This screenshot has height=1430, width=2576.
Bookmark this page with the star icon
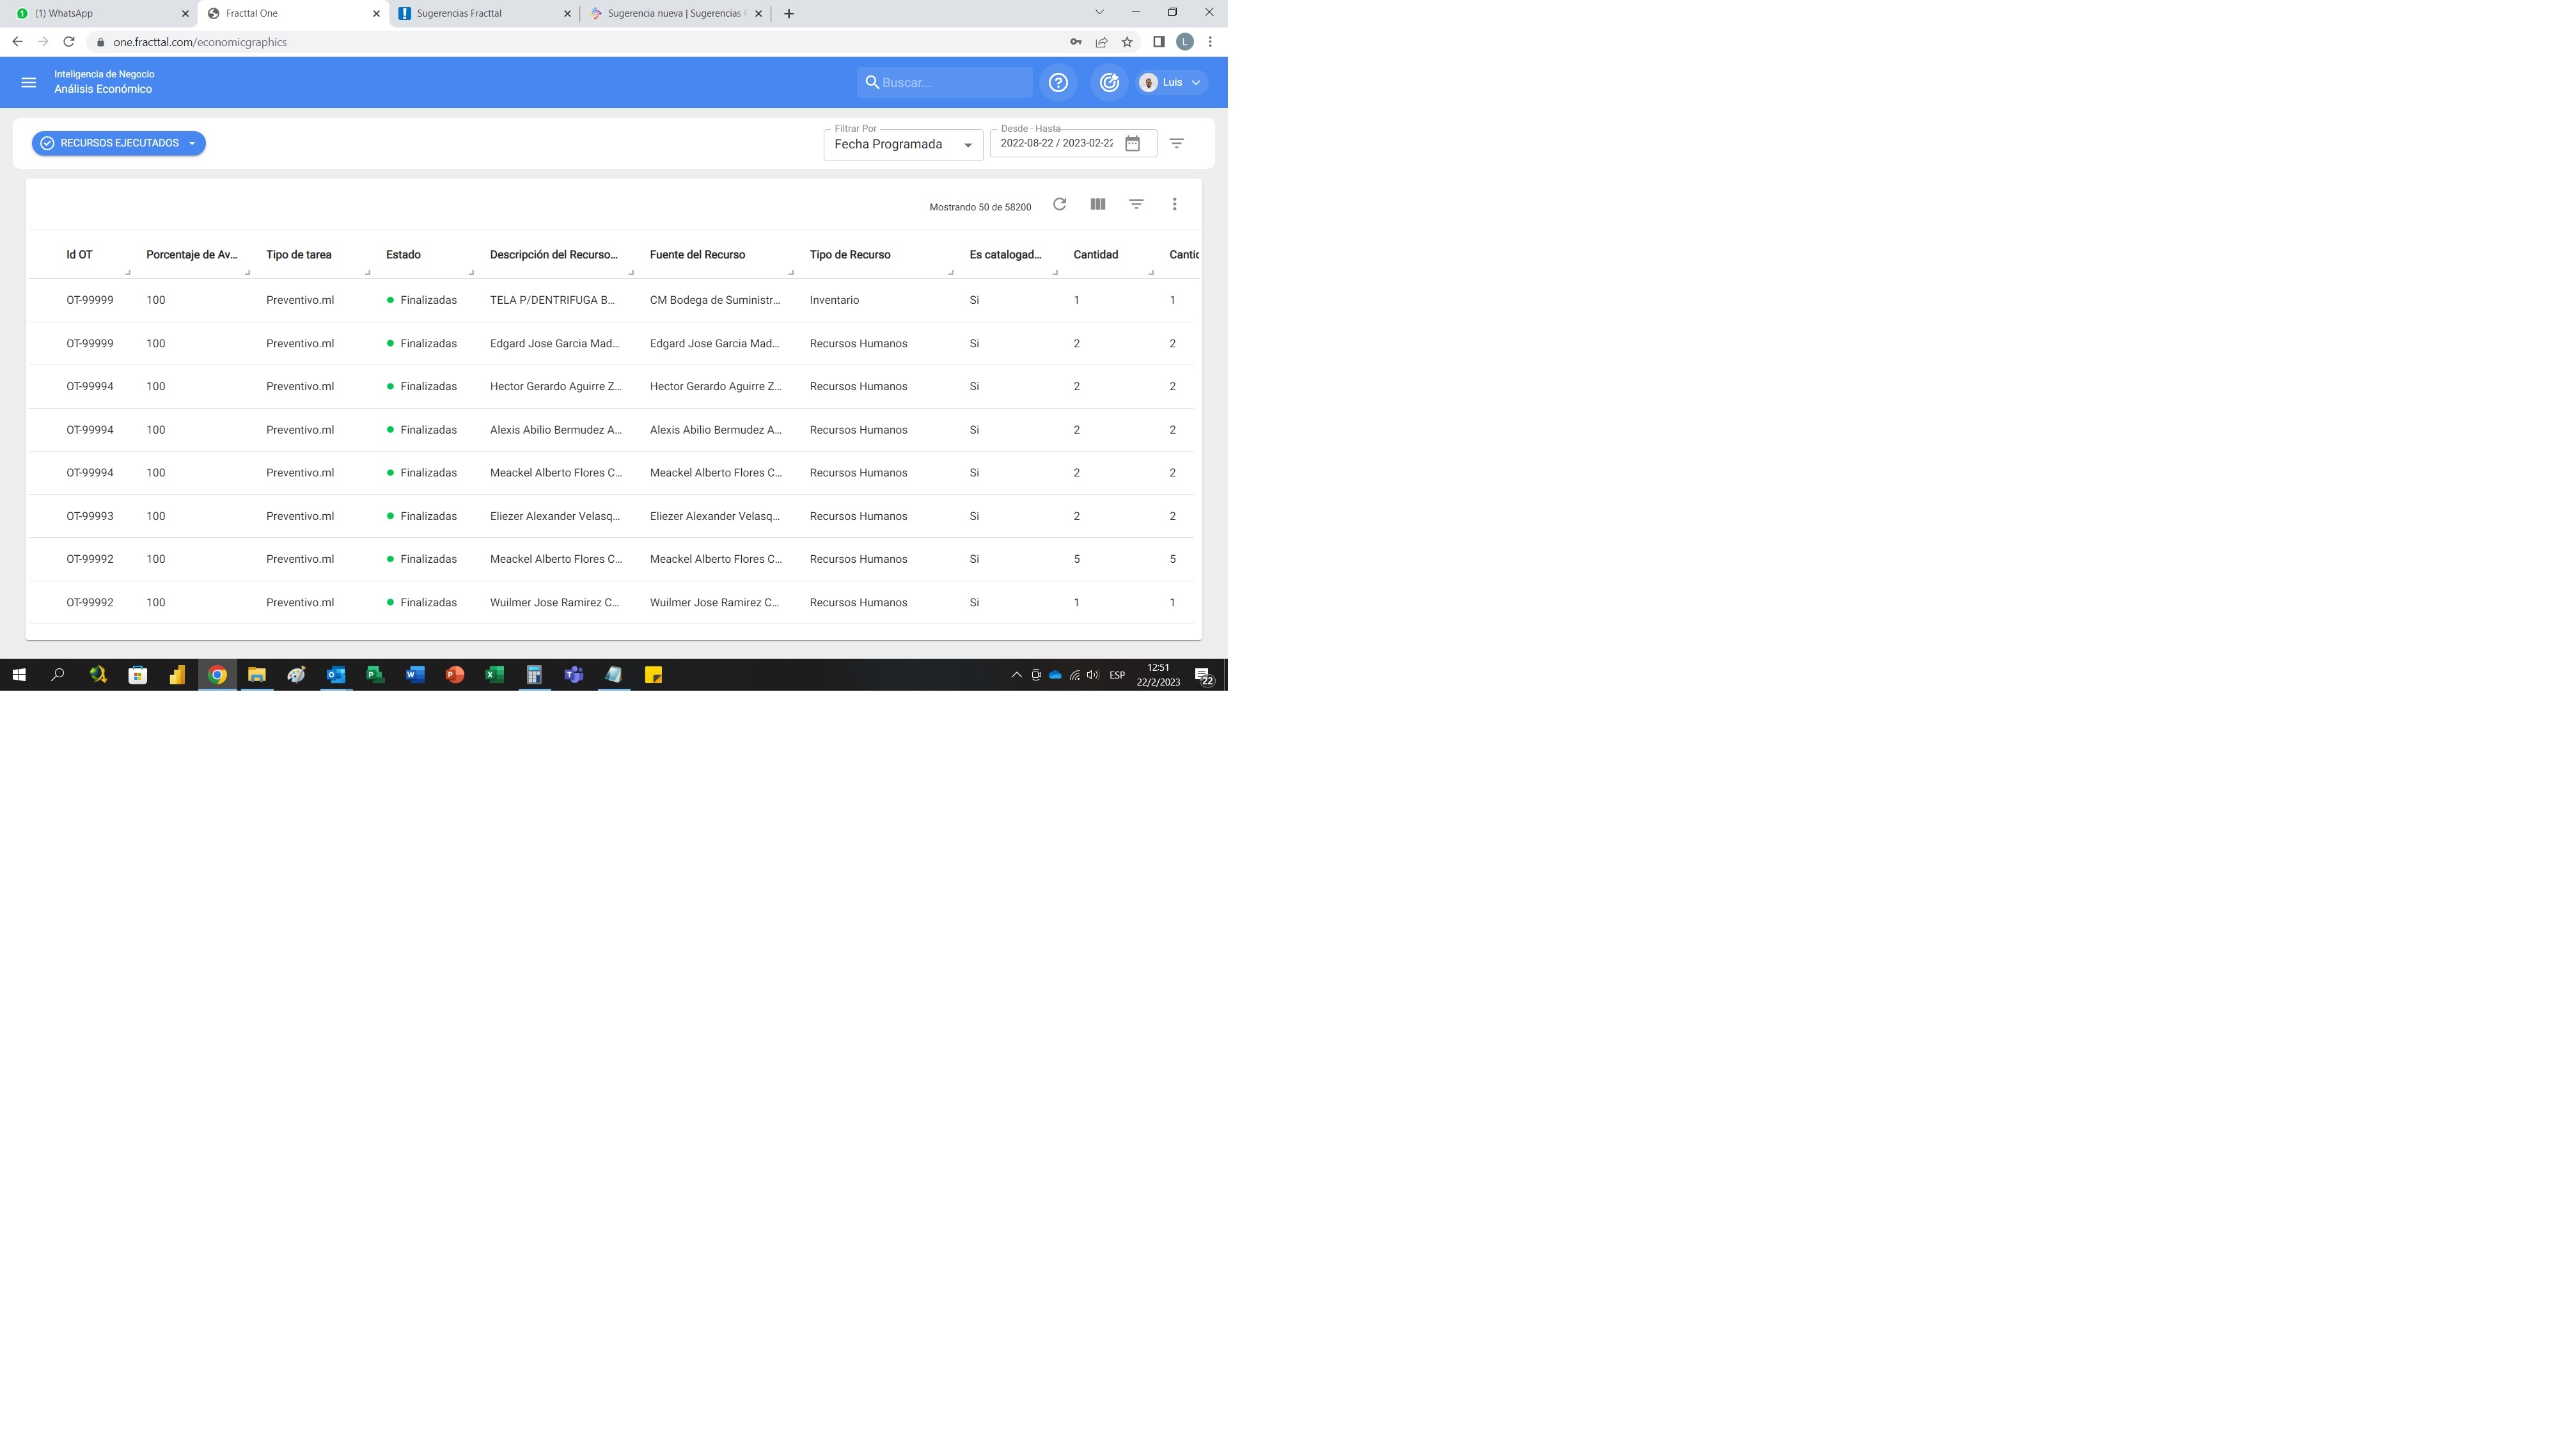tap(1127, 42)
